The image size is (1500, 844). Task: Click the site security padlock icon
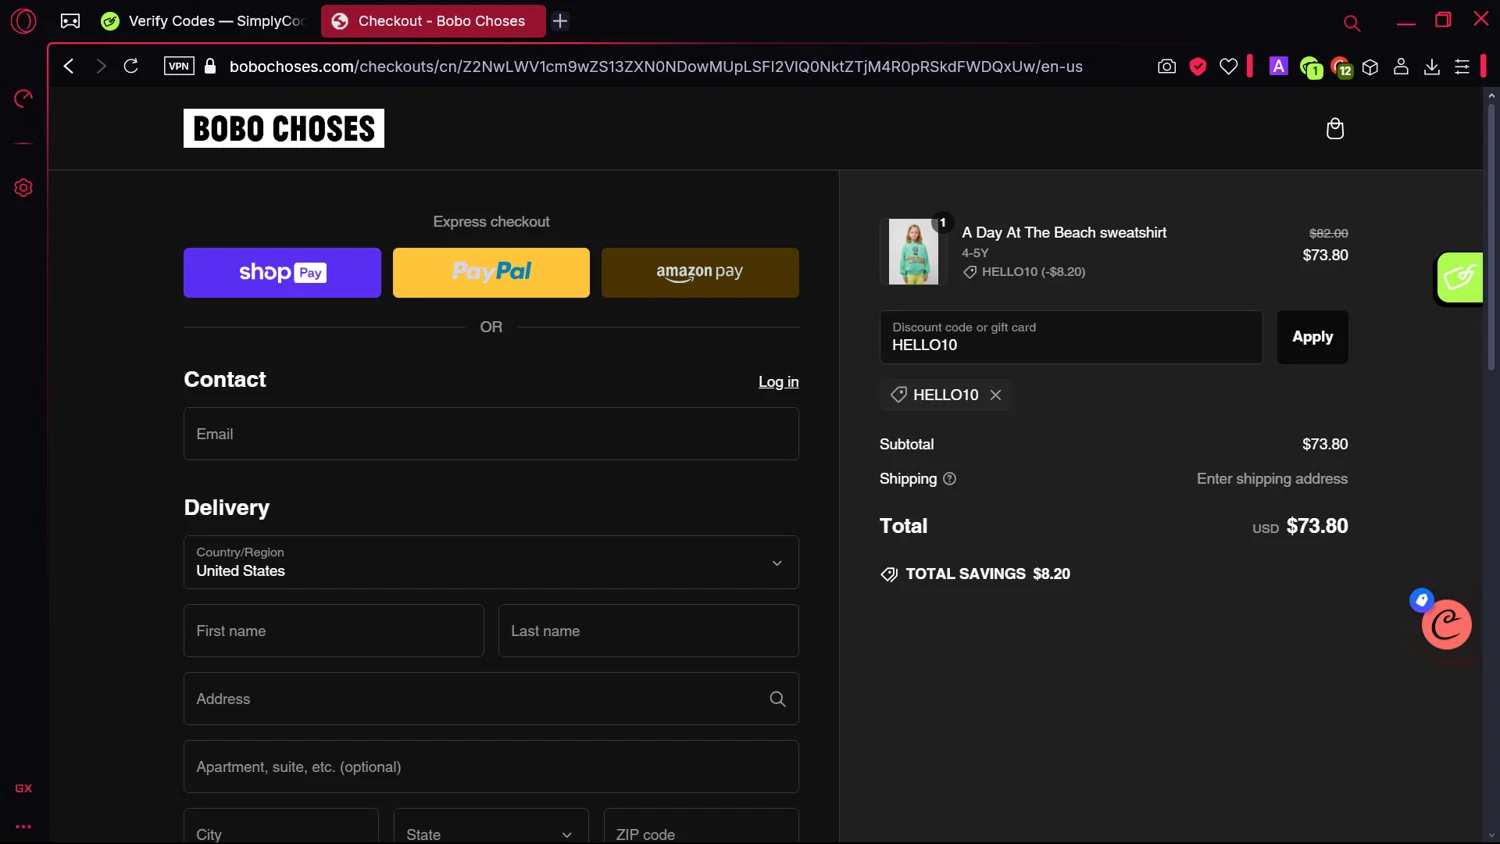210,66
